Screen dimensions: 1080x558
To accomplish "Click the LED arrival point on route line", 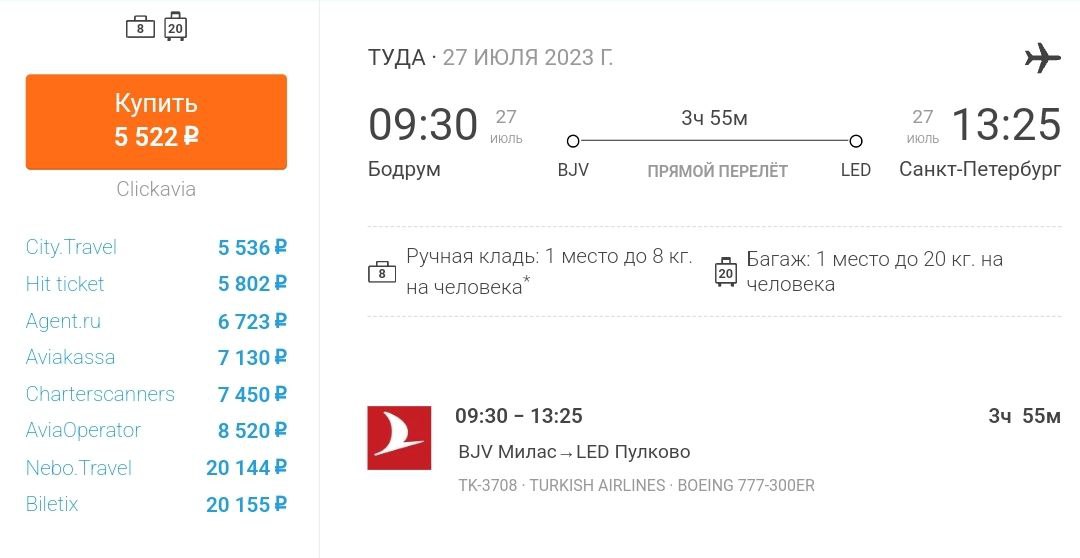I will [x=856, y=142].
